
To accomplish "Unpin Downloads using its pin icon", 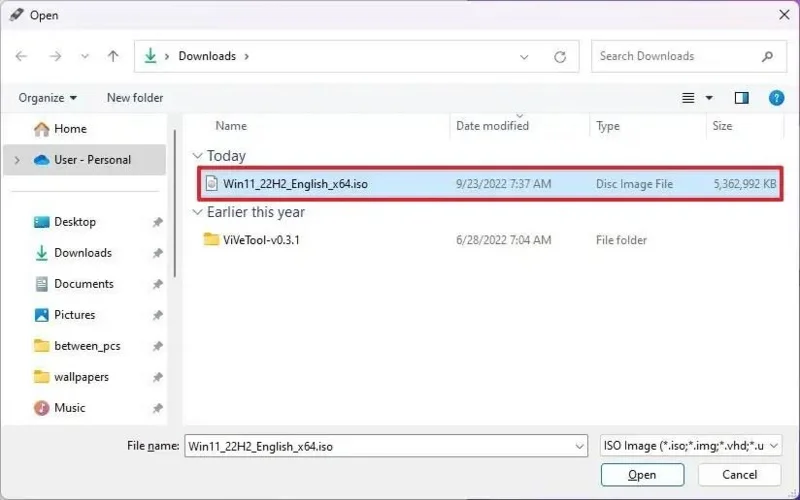I will click(x=157, y=254).
